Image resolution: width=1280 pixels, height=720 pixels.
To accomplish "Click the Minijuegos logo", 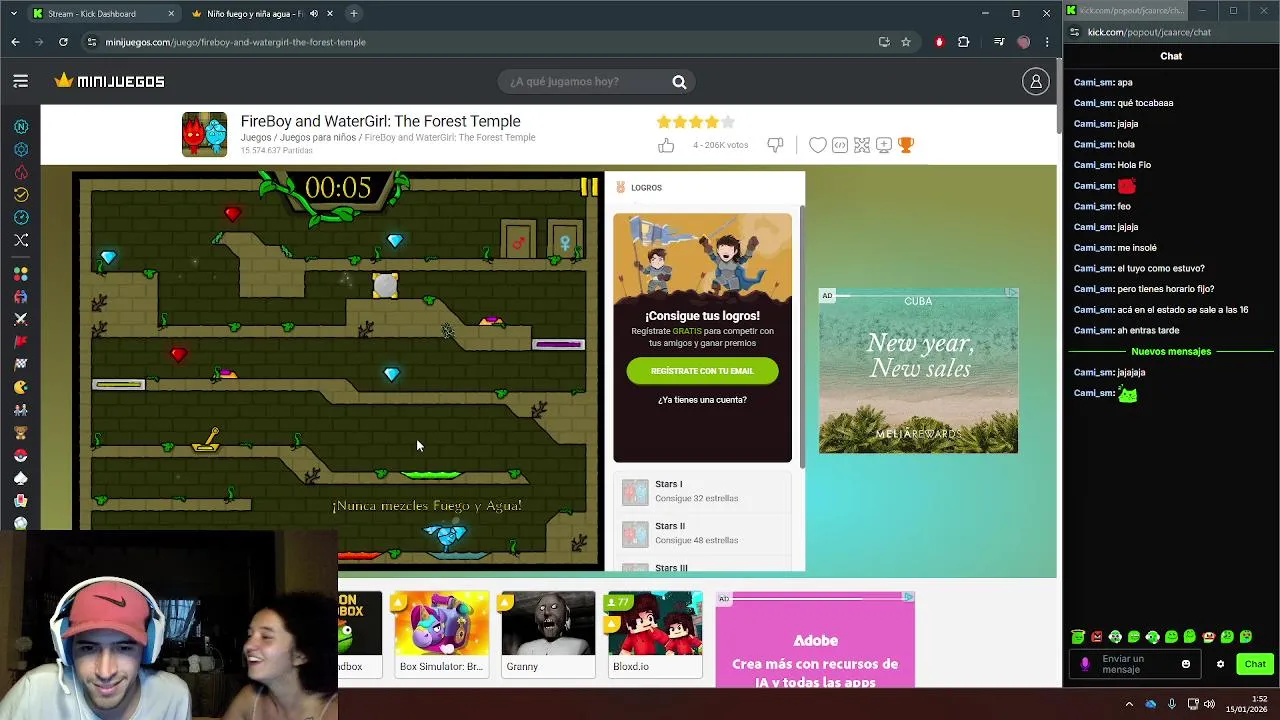I will pos(110,81).
